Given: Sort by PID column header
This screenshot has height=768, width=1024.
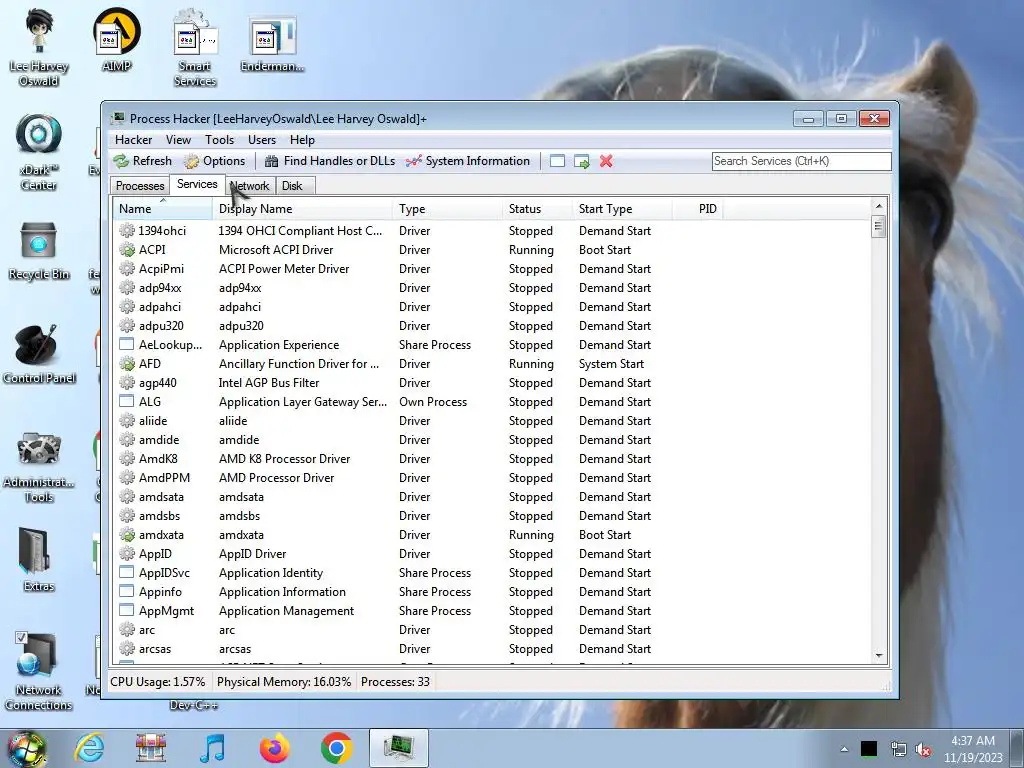Looking at the screenshot, I should point(697,209).
